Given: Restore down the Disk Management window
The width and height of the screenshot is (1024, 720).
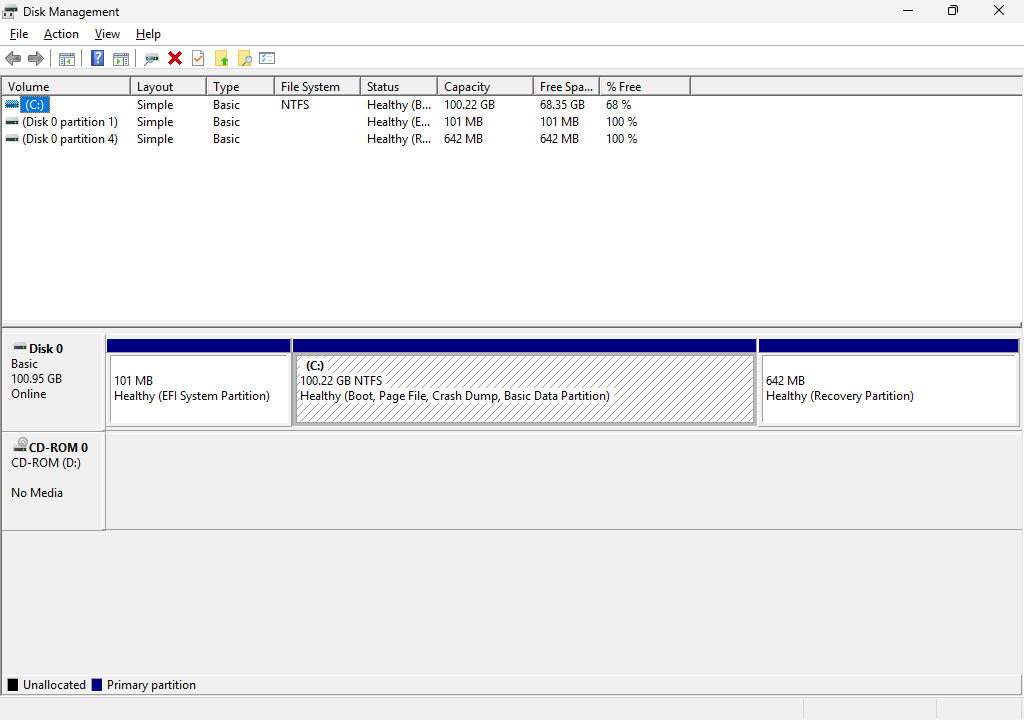Looking at the screenshot, I should (x=953, y=10).
